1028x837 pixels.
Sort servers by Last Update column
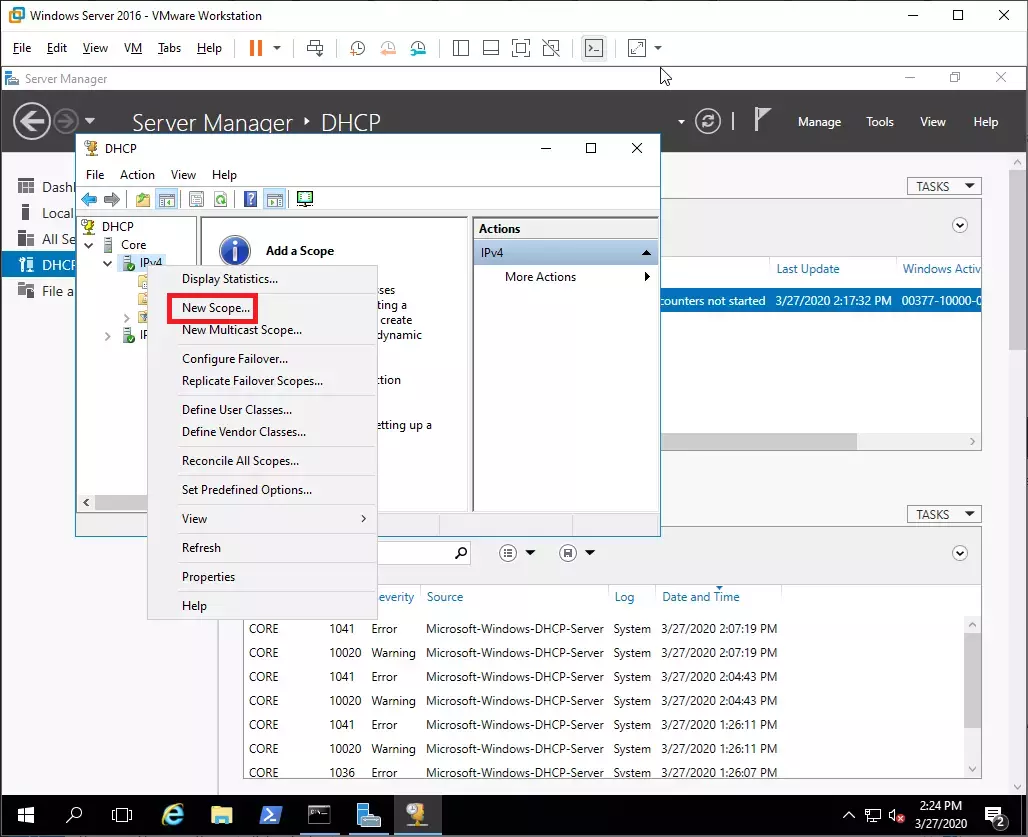point(808,269)
